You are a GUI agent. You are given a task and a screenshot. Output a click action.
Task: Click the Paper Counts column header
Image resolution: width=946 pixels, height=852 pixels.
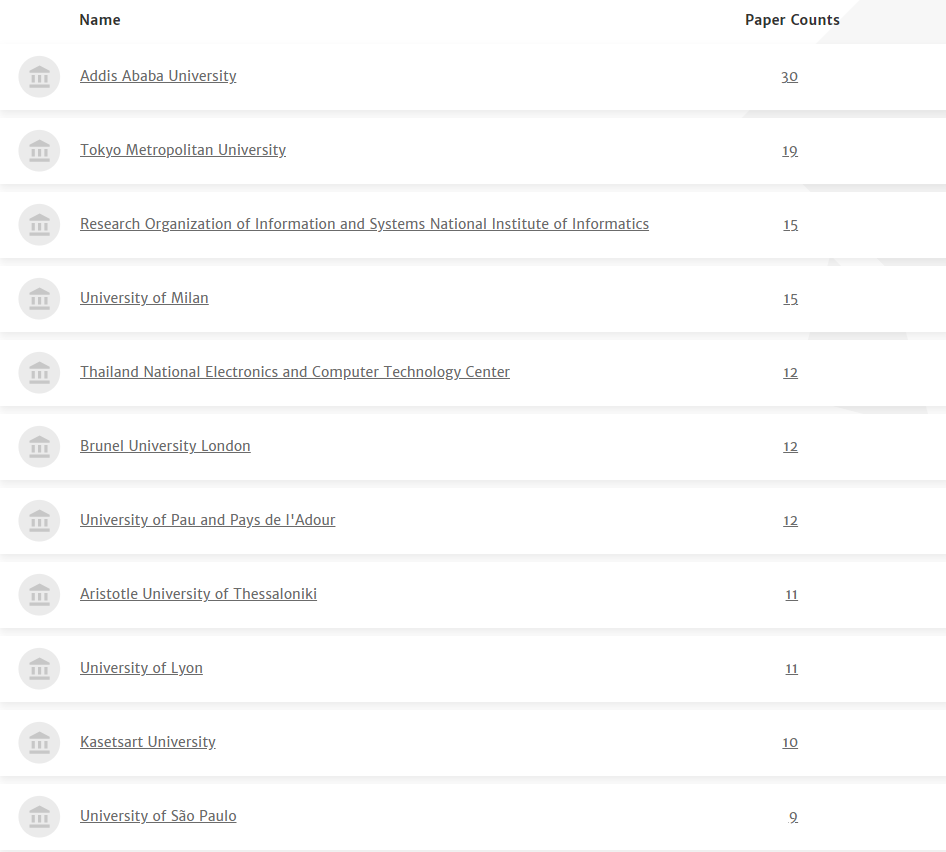(792, 20)
